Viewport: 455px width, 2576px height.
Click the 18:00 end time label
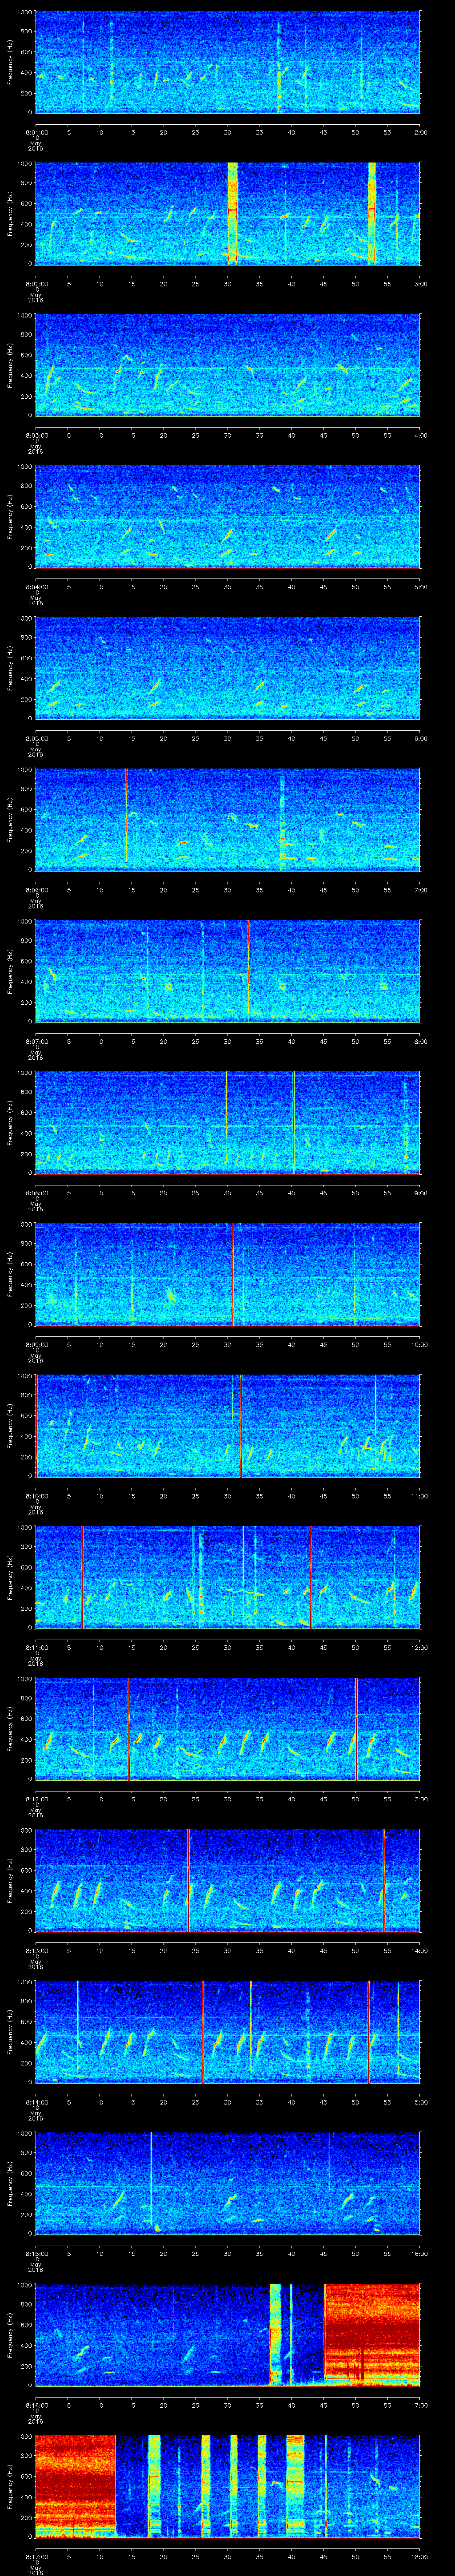coord(419,2556)
